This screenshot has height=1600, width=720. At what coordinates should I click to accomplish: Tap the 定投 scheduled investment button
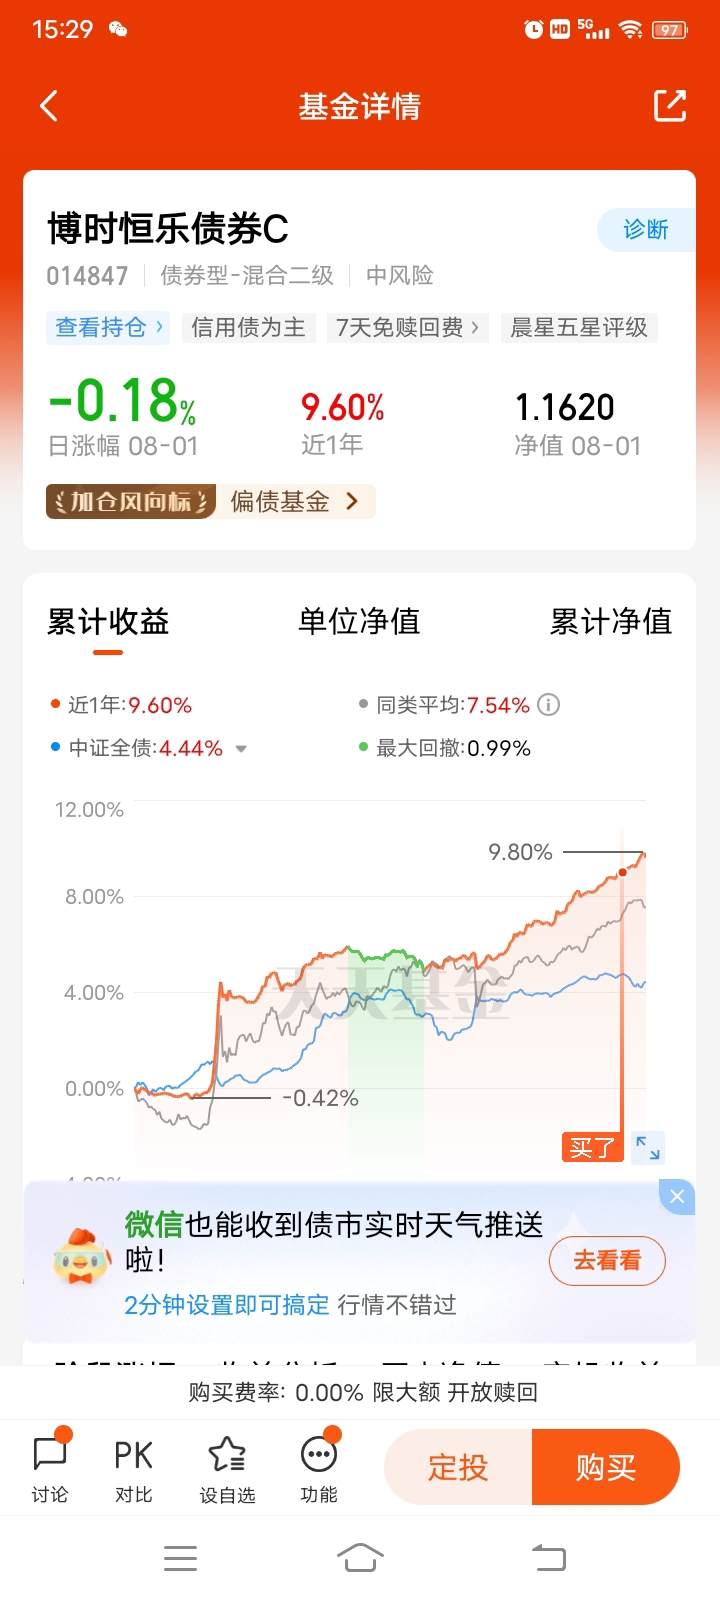(458, 1467)
